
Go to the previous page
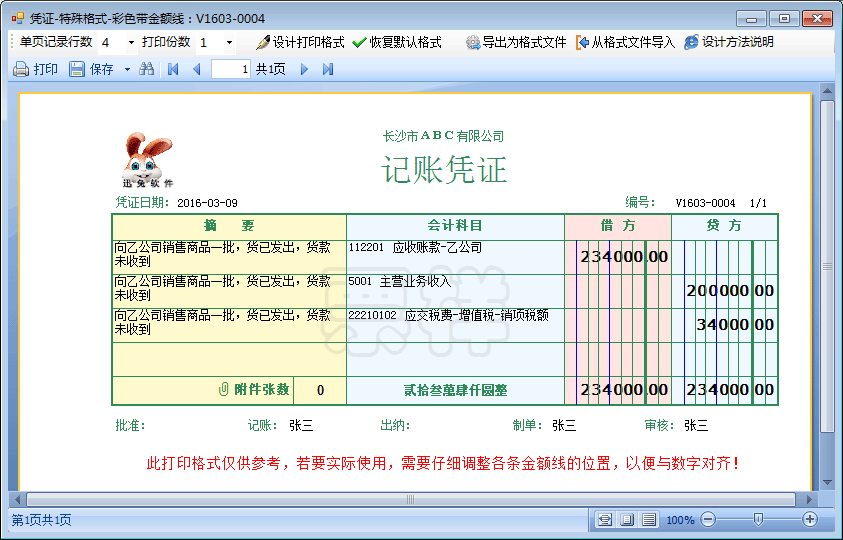click(196, 69)
